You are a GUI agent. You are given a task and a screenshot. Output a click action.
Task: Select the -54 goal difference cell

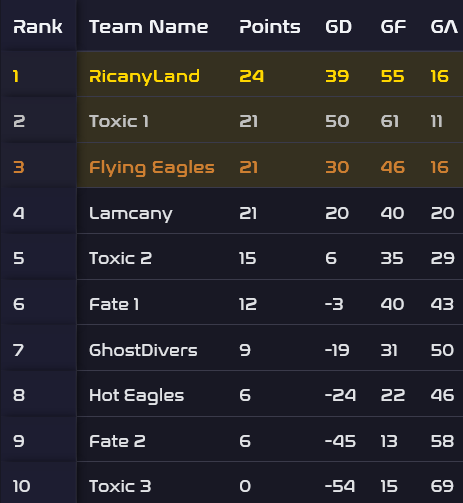[340, 486]
